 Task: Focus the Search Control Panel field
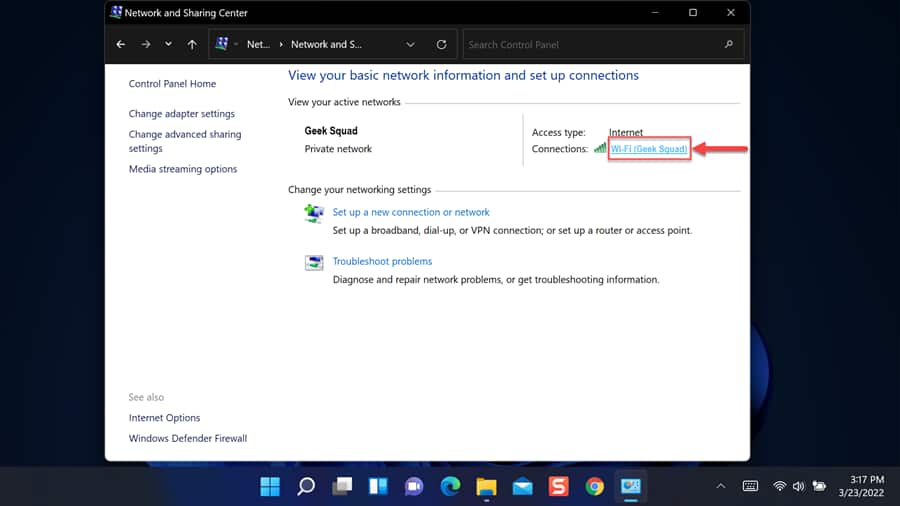[603, 44]
